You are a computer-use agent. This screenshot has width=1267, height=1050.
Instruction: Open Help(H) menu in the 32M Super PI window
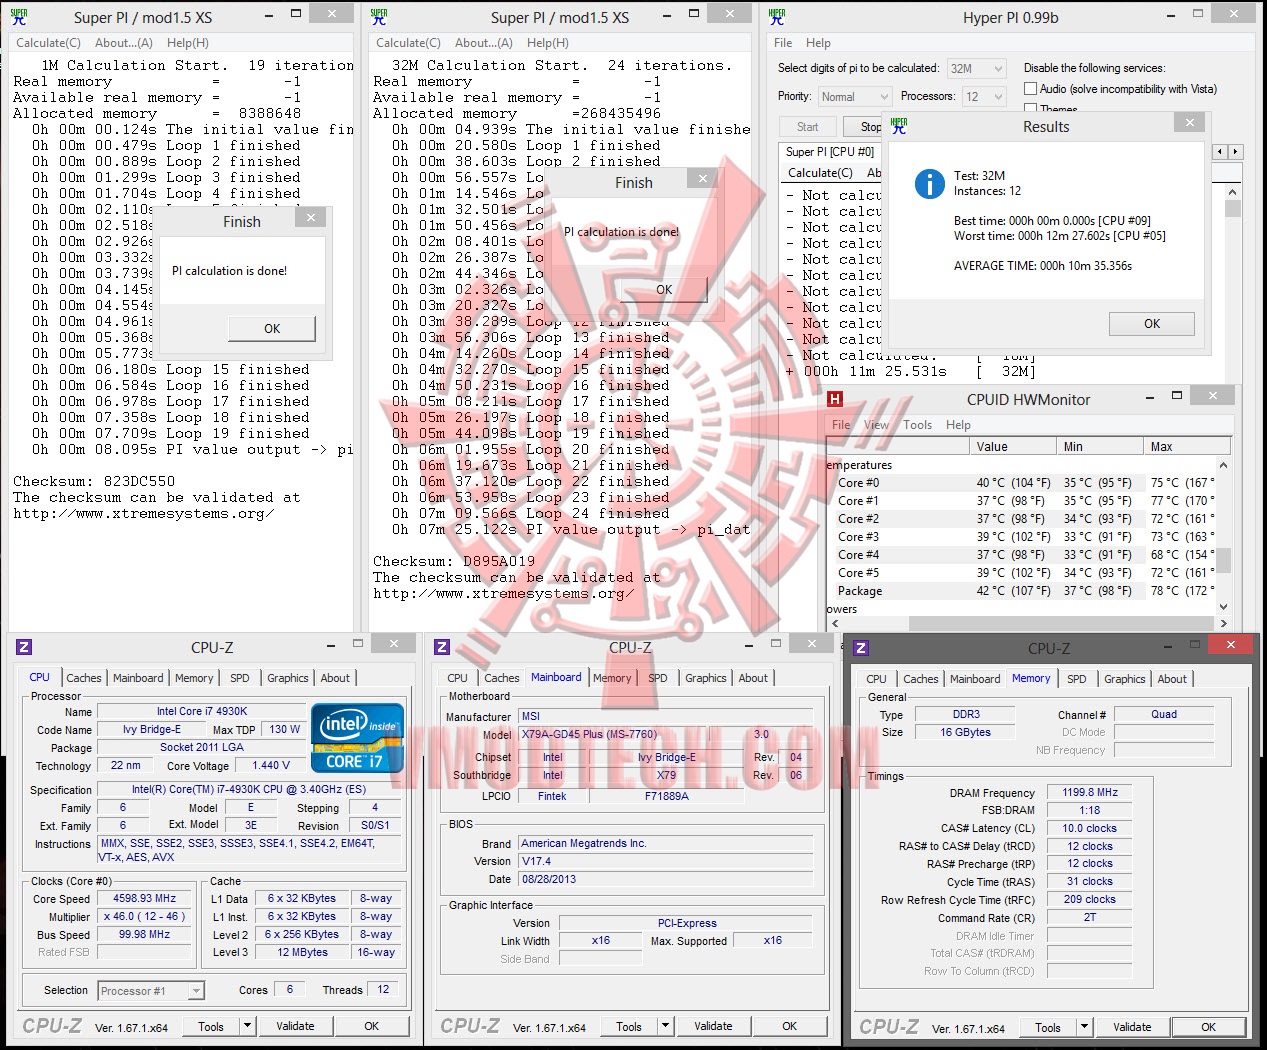pos(548,43)
